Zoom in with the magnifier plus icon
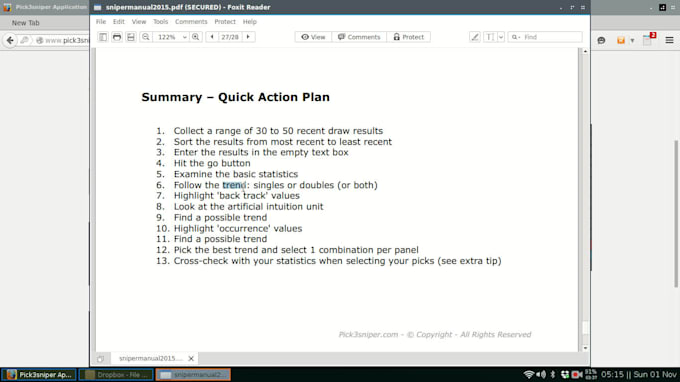Viewport: 680px width, 382px height. (196, 37)
